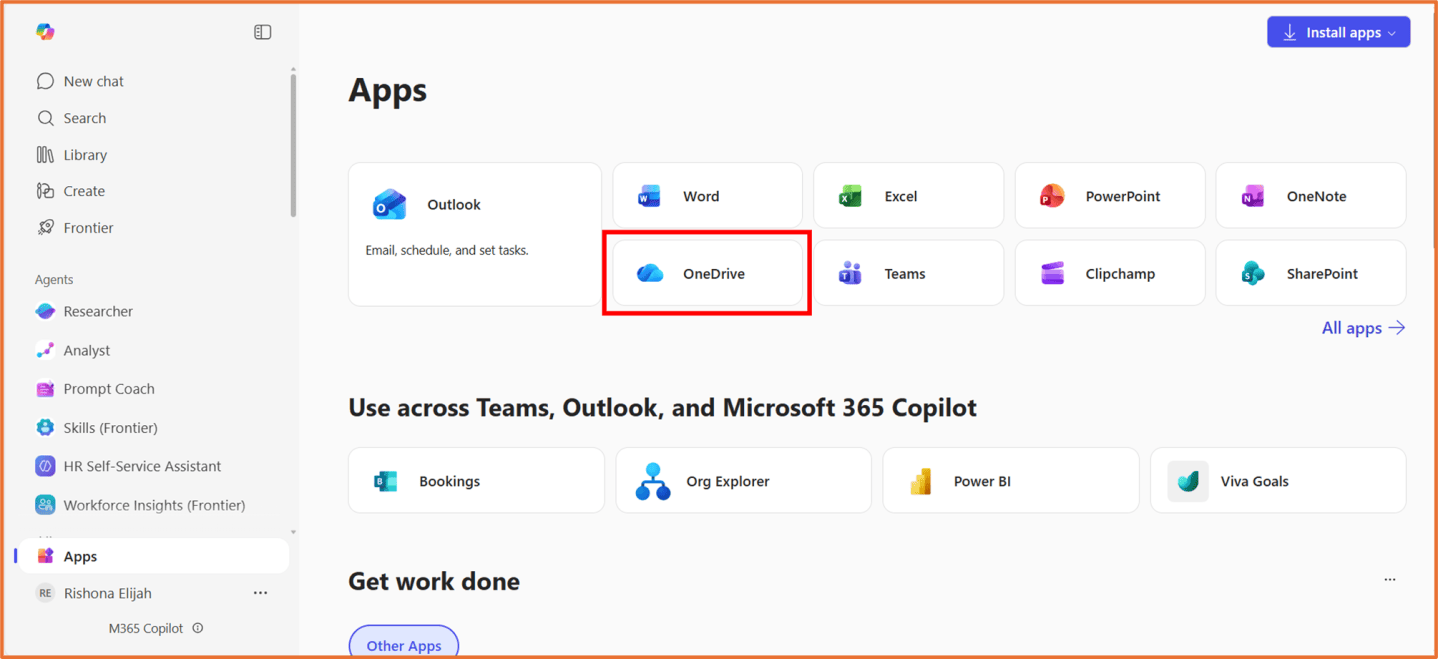1438x659 pixels.
Task: Launch PowerPoint from the Apps grid
Action: (x=1110, y=196)
